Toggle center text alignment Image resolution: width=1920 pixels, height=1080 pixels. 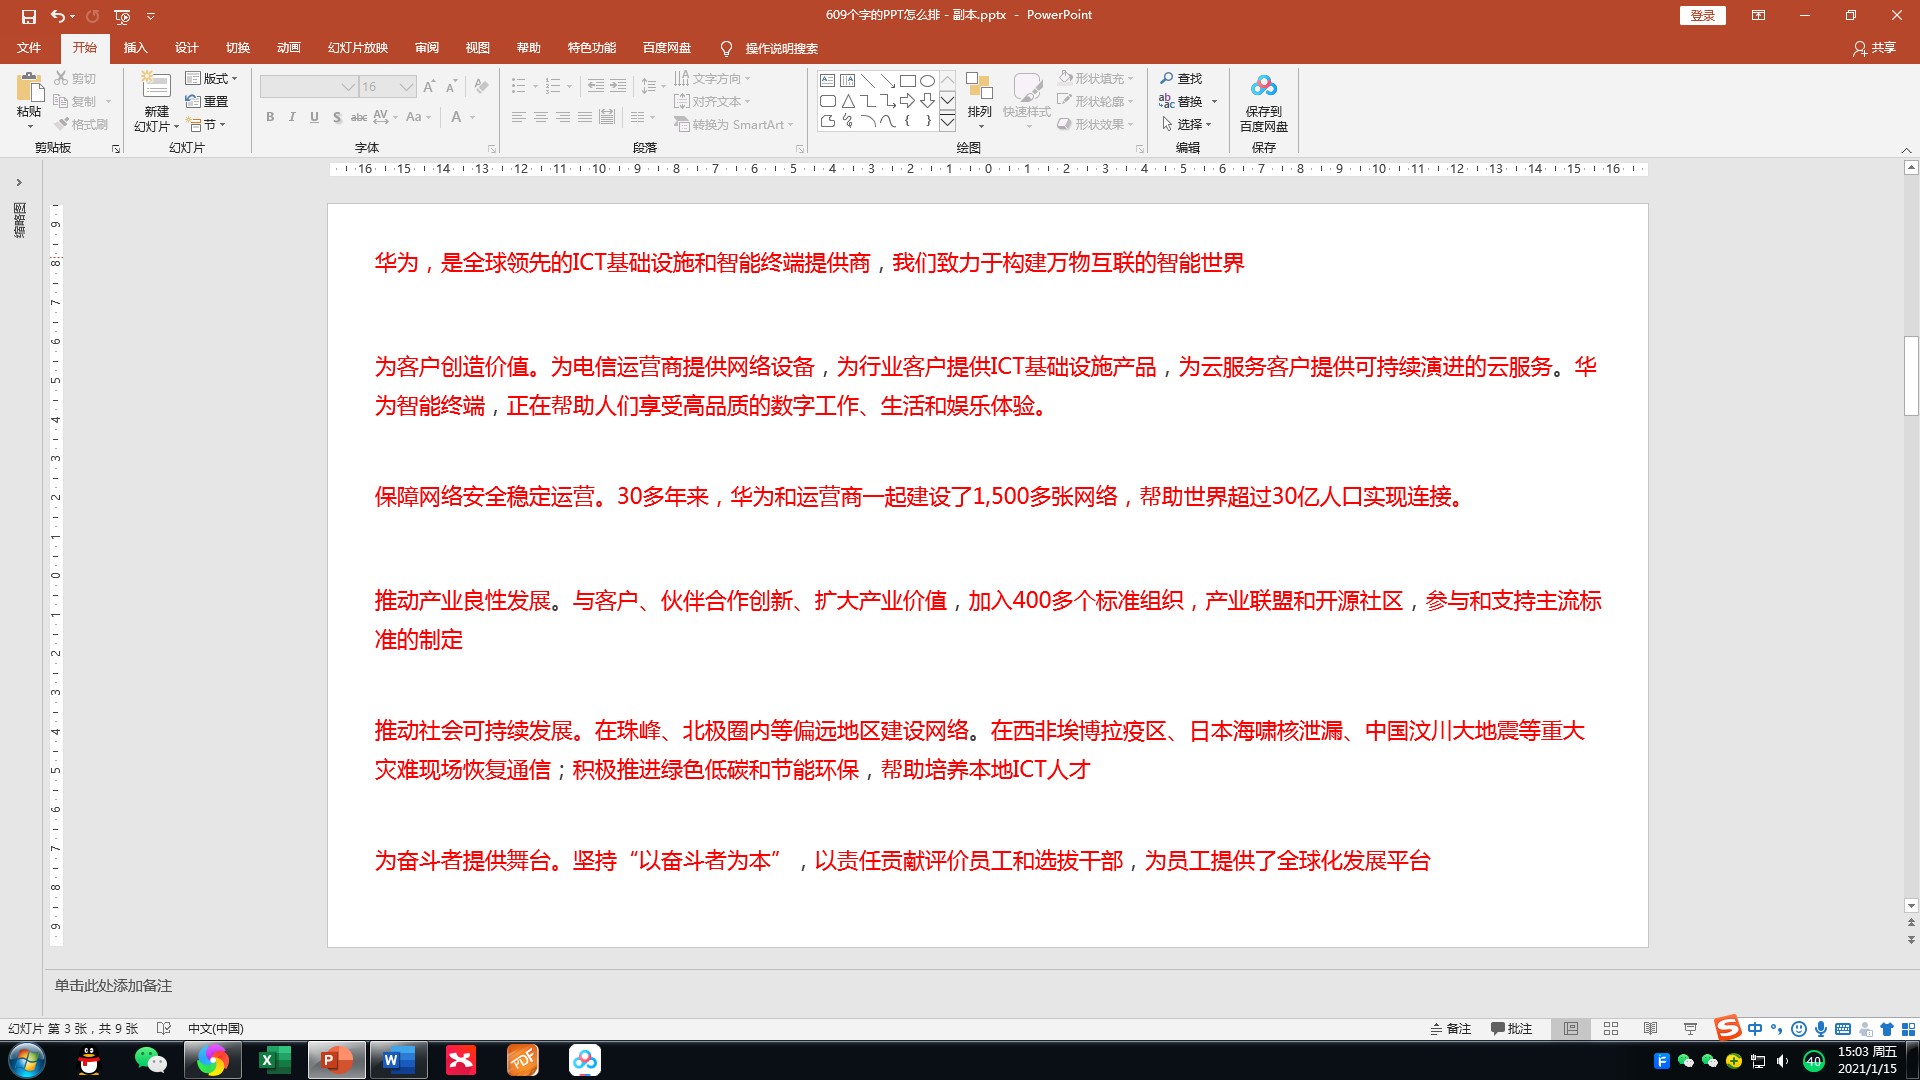(x=541, y=117)
